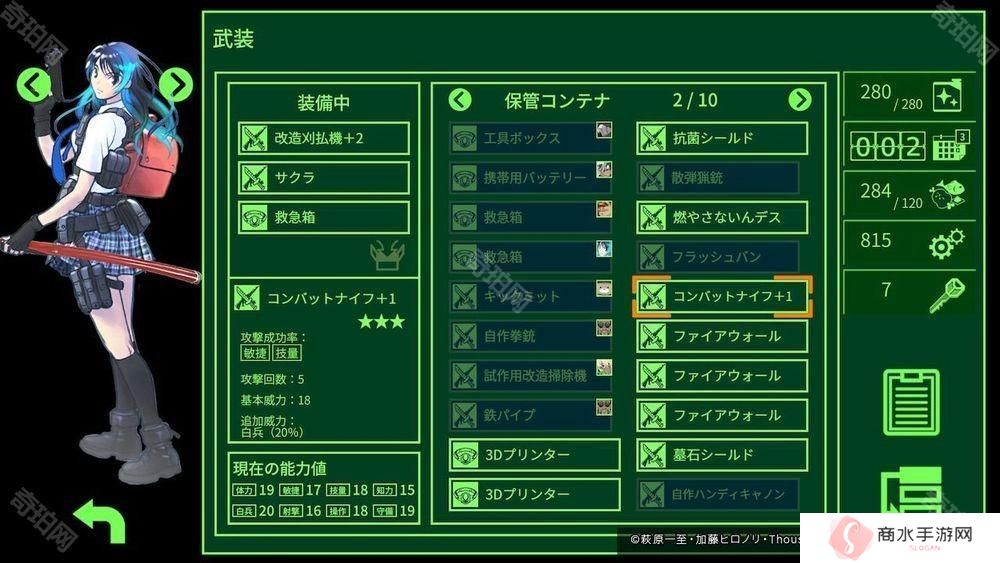Click the green back arrow icon

[100, 520]
